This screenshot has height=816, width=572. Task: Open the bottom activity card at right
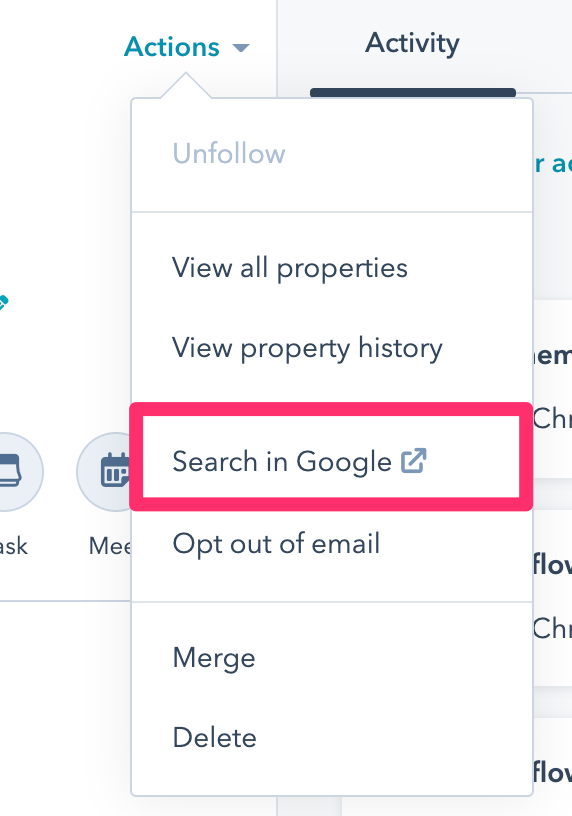pyautogui.click(x=553, y=766)
